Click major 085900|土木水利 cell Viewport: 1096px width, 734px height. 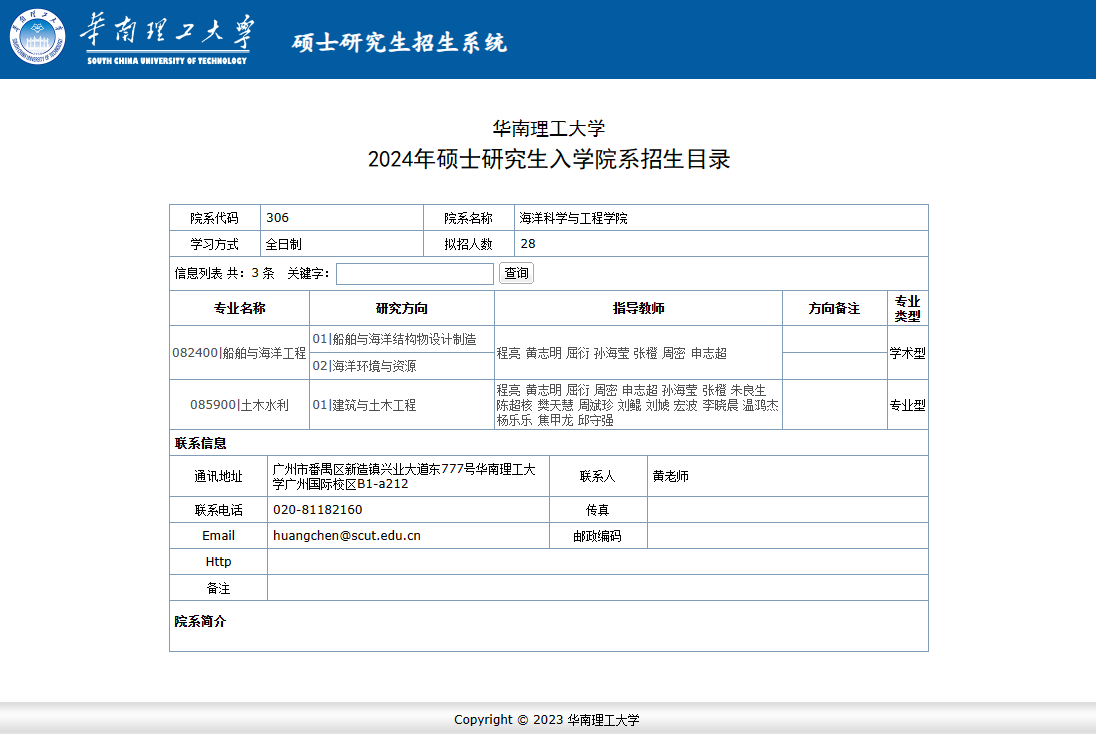(x=240, y=405)
